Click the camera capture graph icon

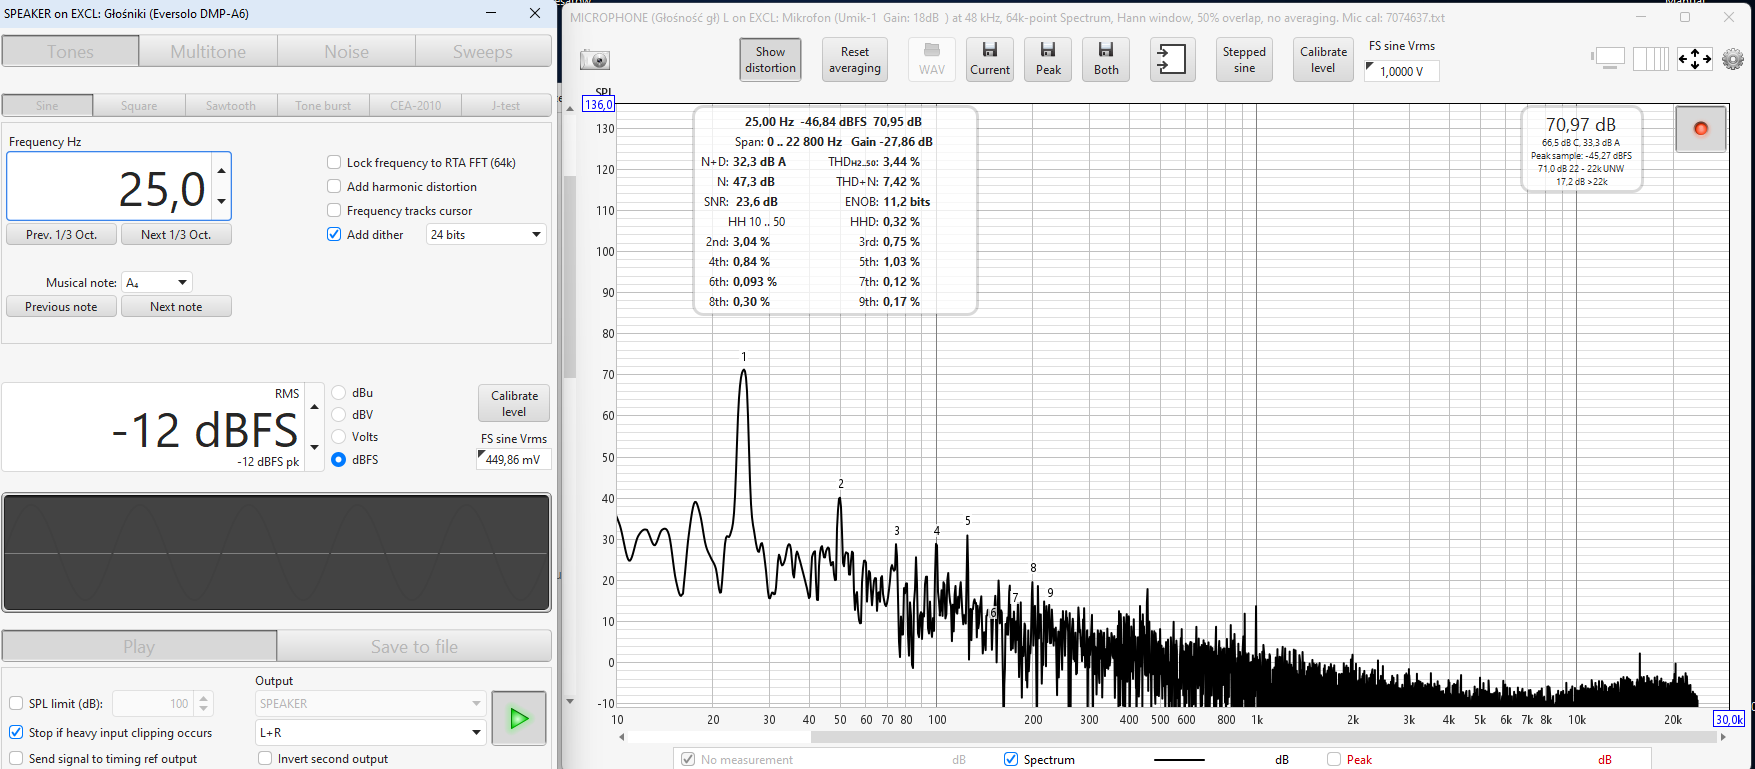pos(595,60)
